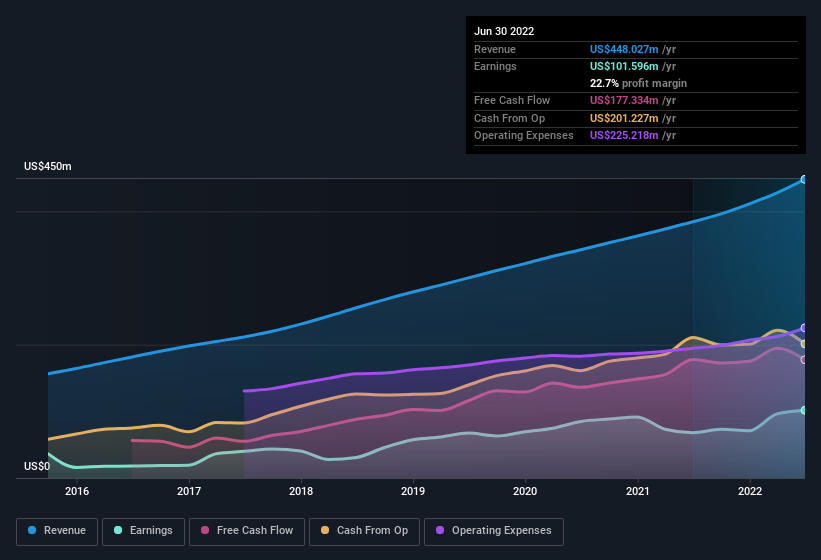Image resolution: width=821 pixels, height=560 pixels.
Task: Toggle the Operating Expenses legend button
Action: pyautogui.click(x=494, y=531)
